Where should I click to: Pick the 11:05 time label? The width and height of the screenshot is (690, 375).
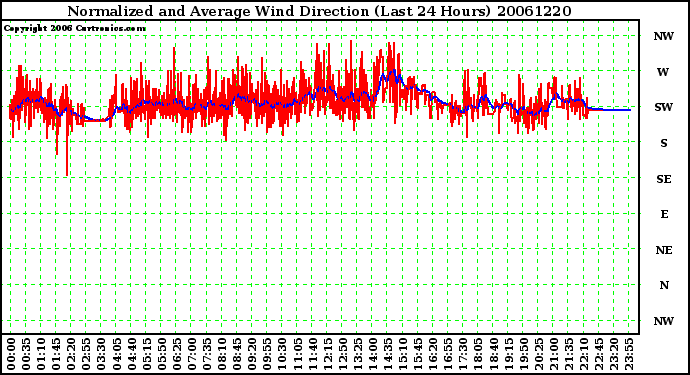pyautogui.click(x=297, y=354)
